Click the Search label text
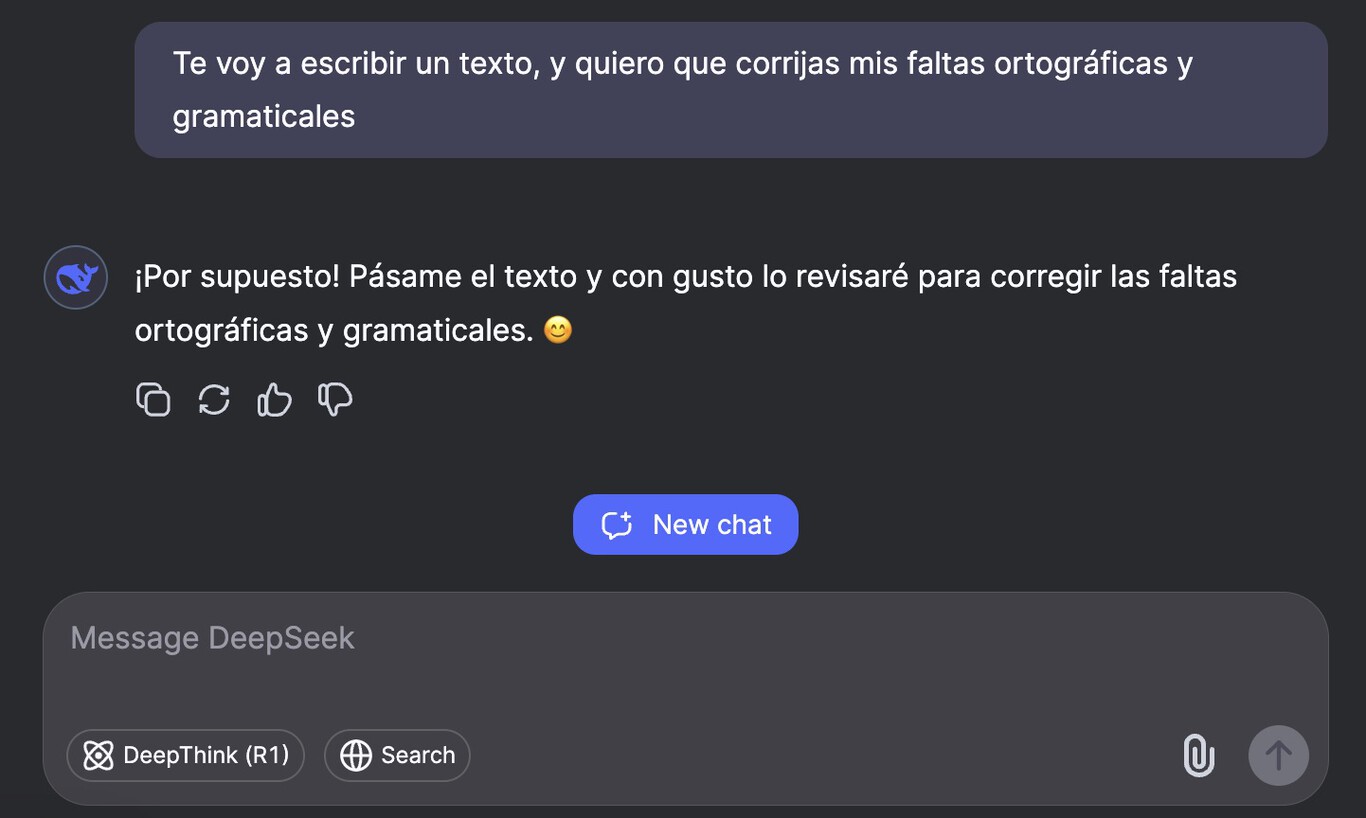 pos(417,756)
